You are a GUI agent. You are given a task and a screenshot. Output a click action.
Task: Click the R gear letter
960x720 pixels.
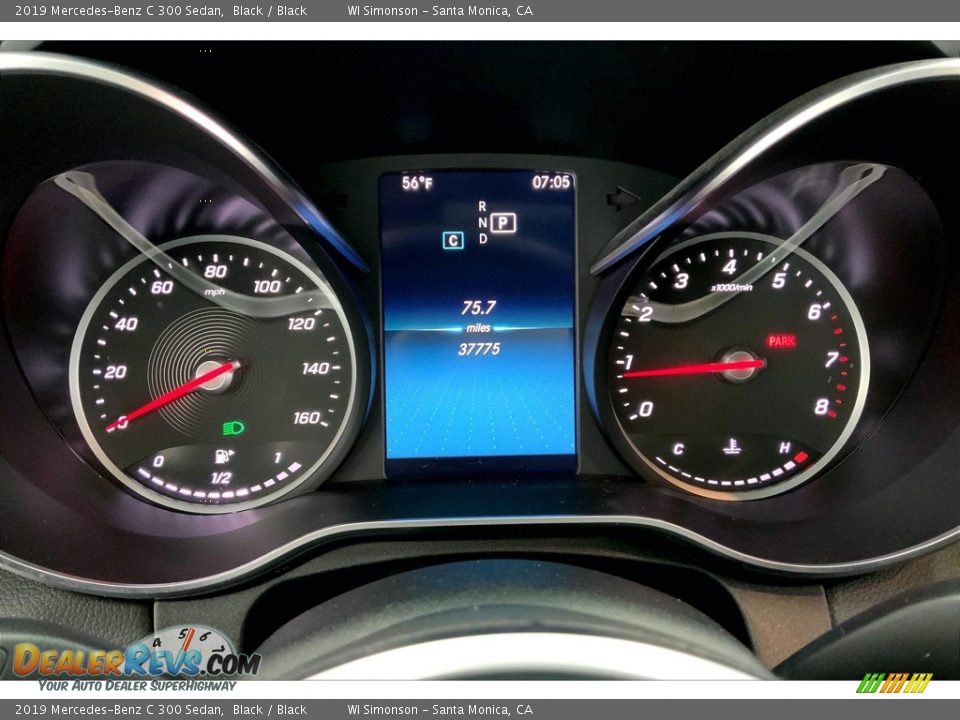point(482,206)
